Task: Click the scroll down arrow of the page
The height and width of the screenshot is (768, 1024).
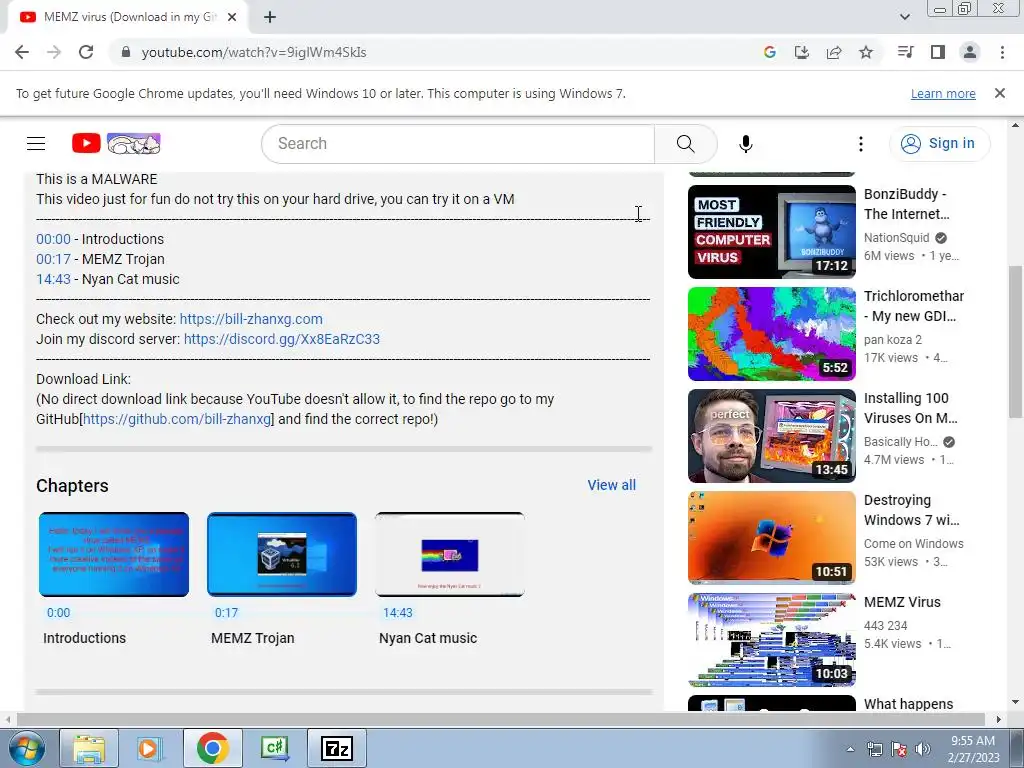Action: pyautogui.click(x=1015, y=703)
